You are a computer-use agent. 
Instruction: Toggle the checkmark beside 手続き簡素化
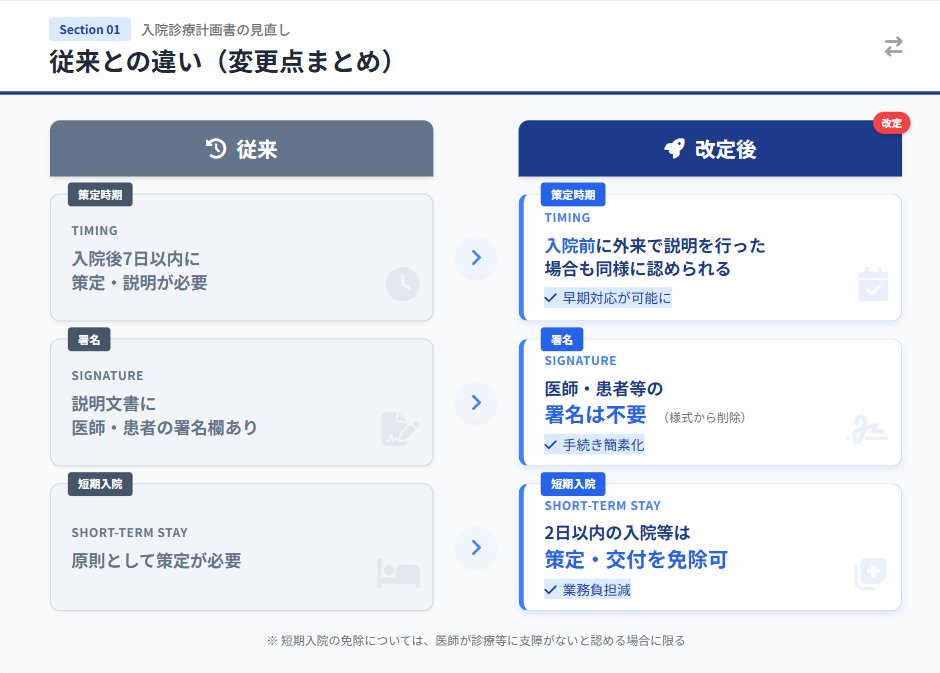550,443
